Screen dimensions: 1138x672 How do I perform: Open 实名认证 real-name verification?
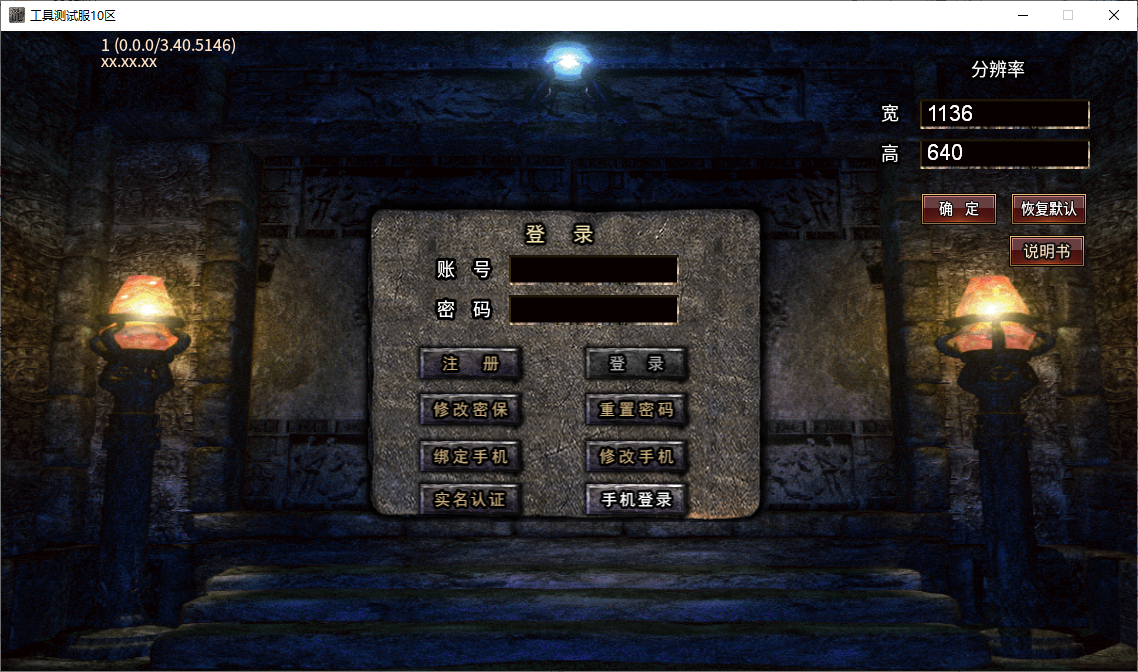click(x=470, y=499)
